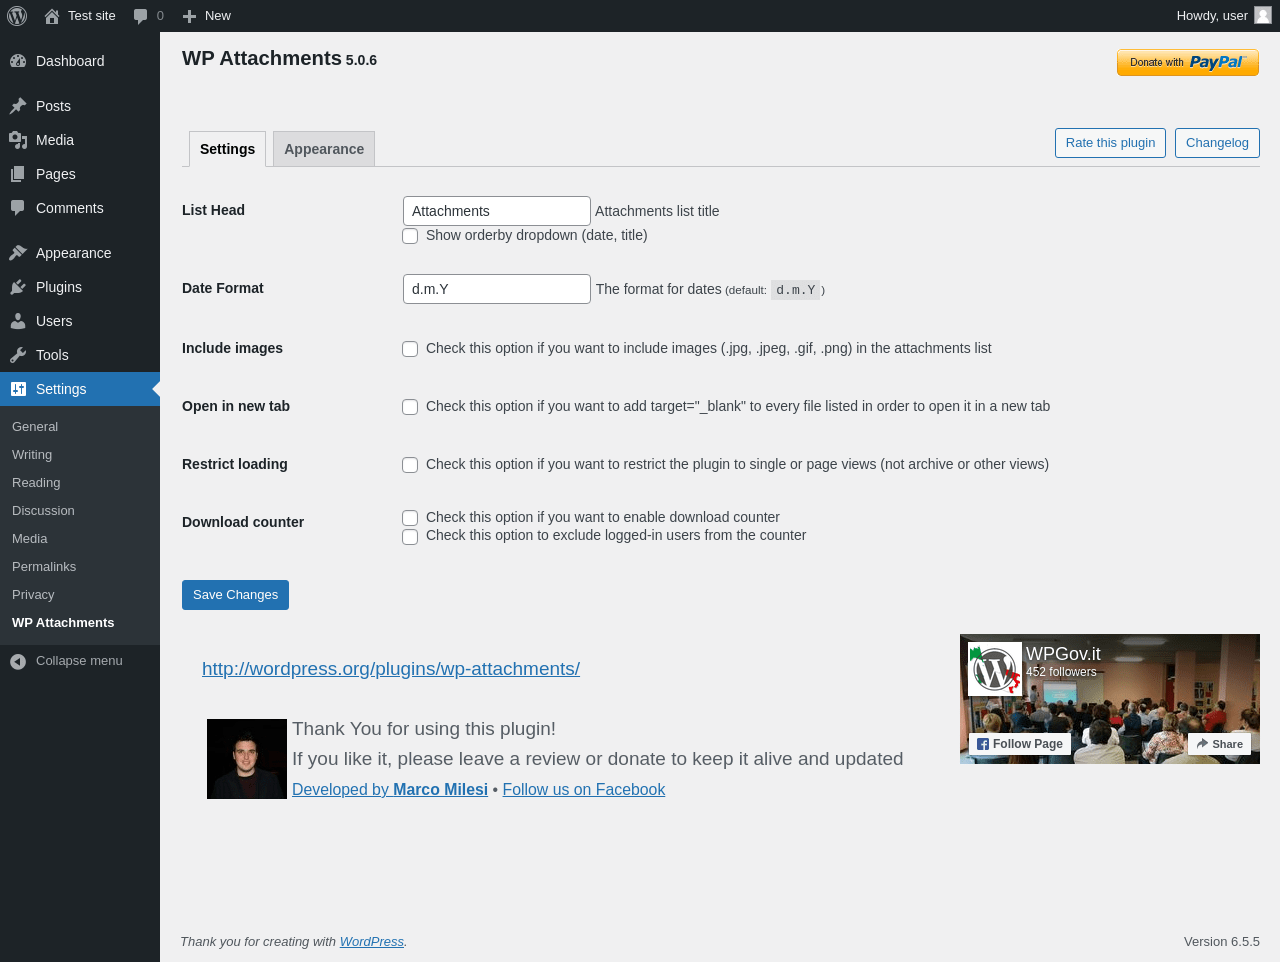The image size is (1280, 962).
Task: Enable Show orderby dropdown checkbox
Action: click(x=410, y=236)
